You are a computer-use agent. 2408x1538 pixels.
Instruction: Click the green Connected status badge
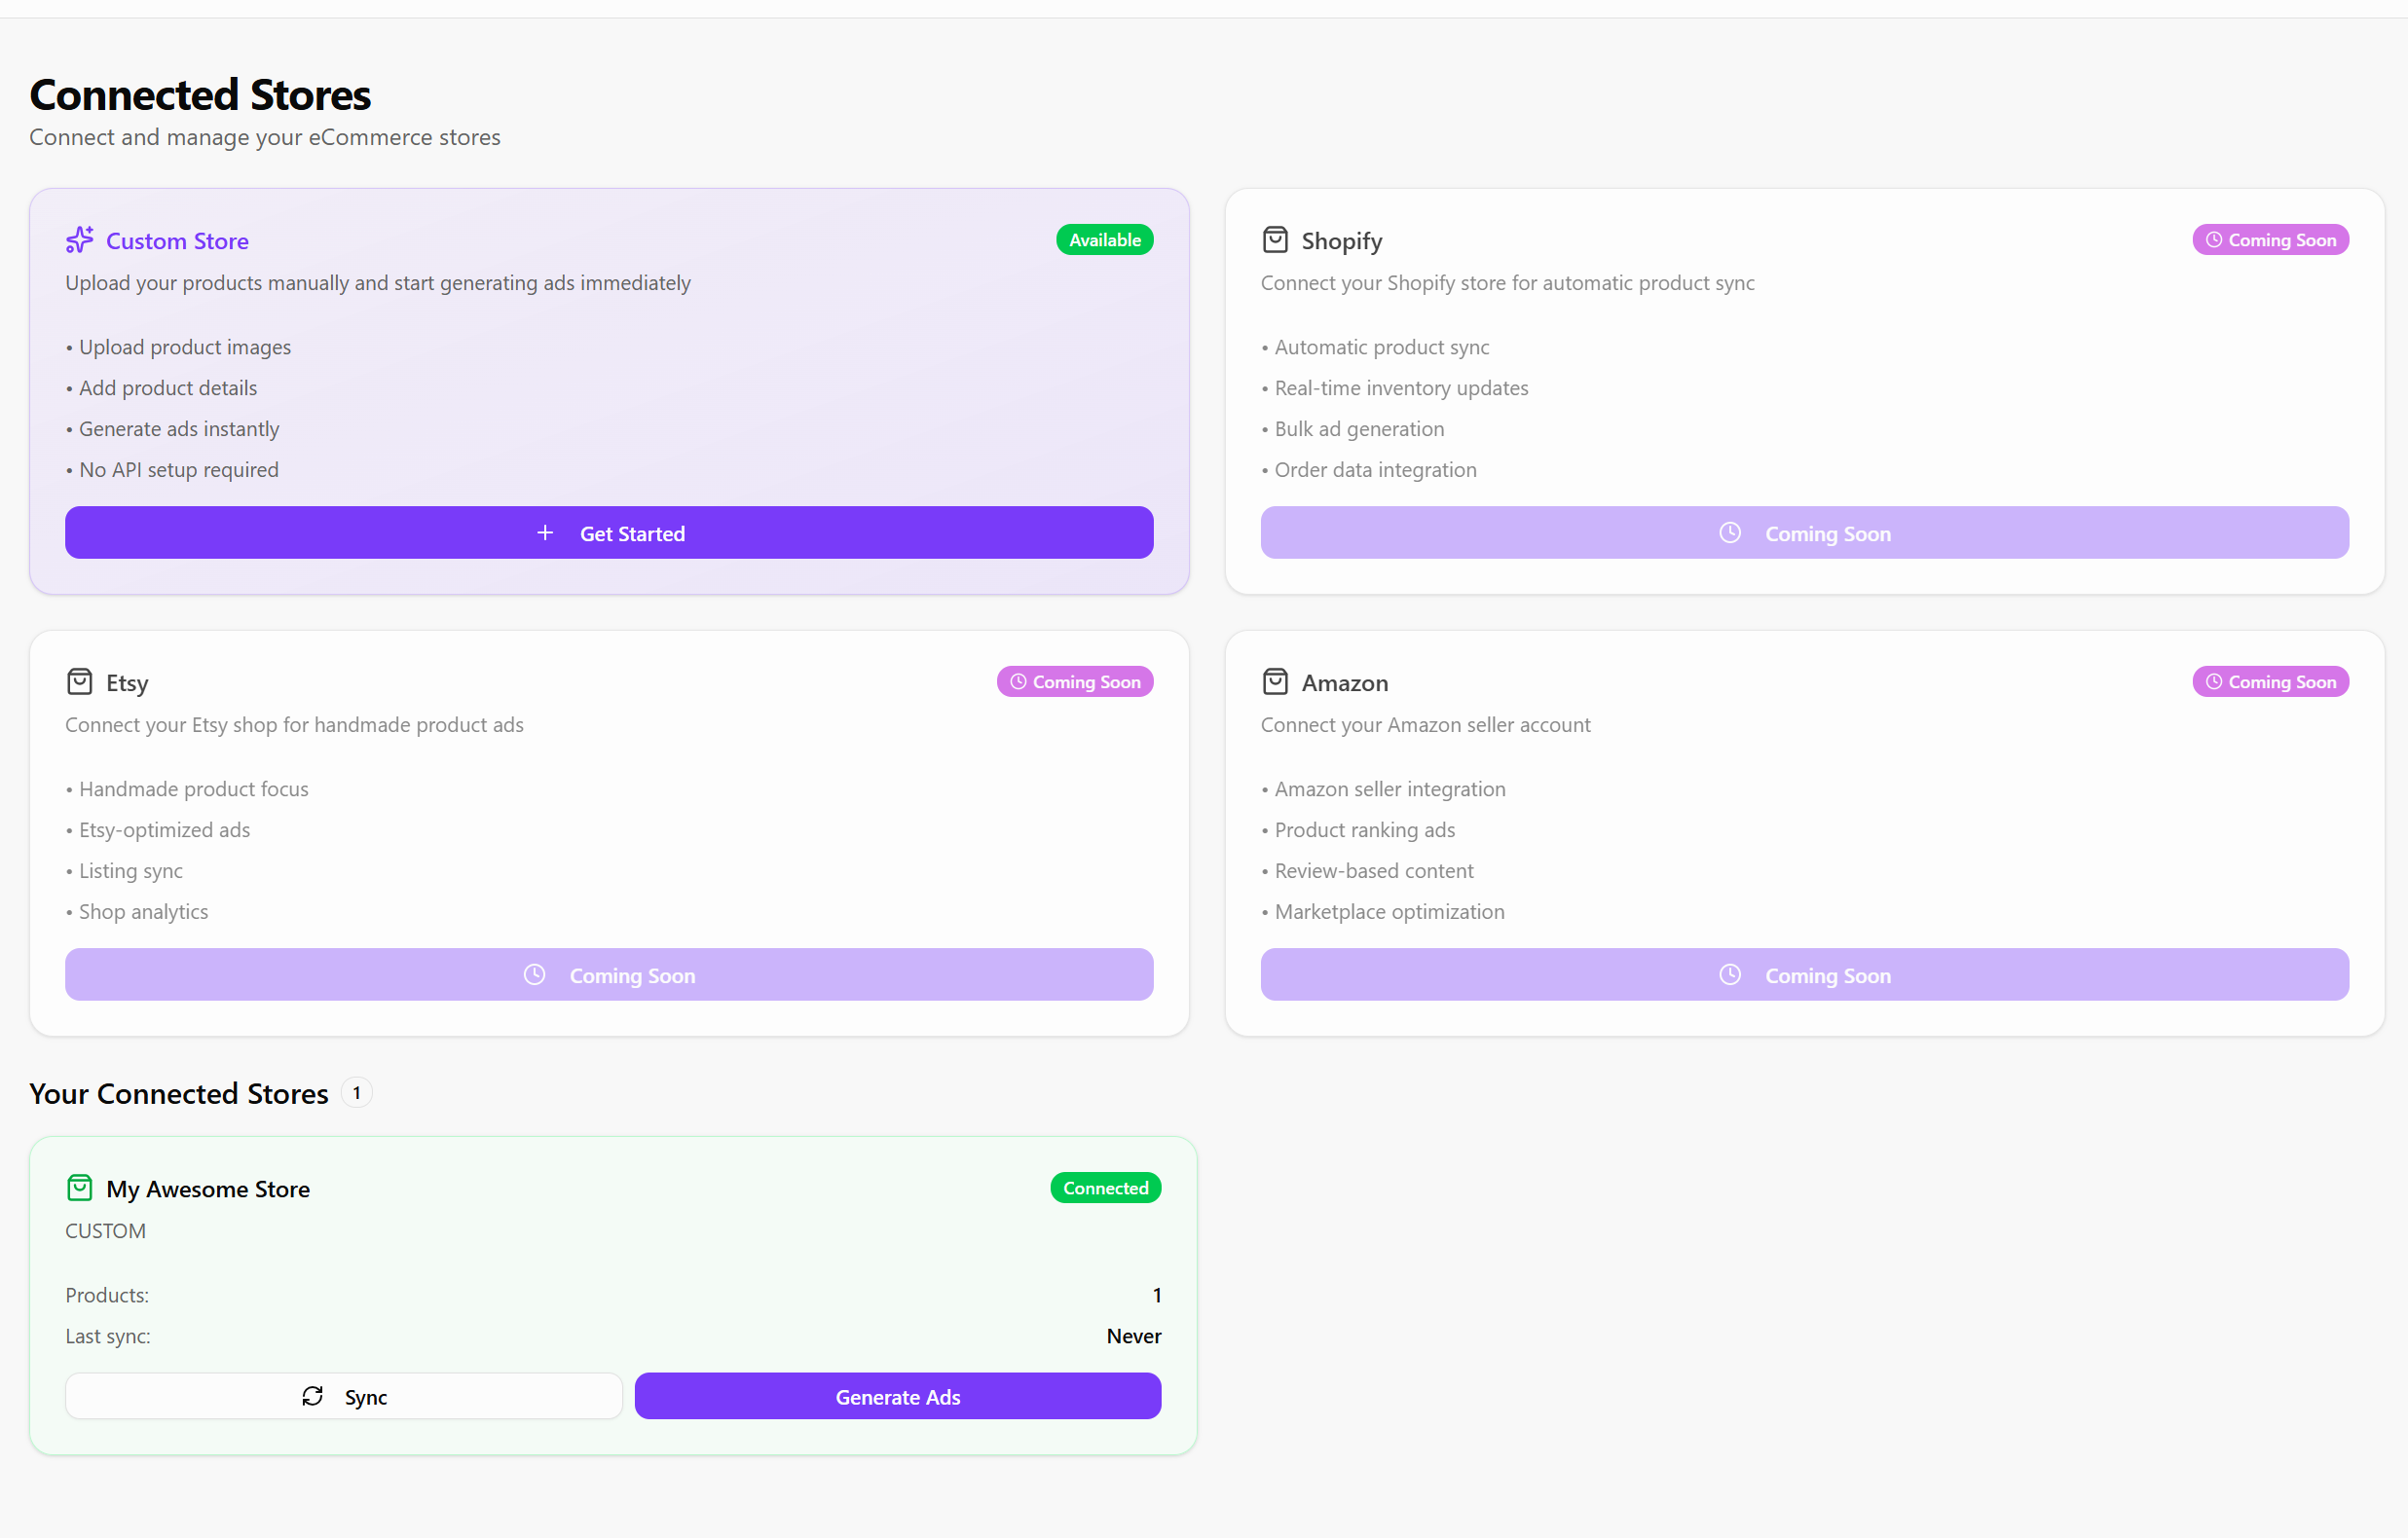pyautogui.click(x=1105, y=1188)
